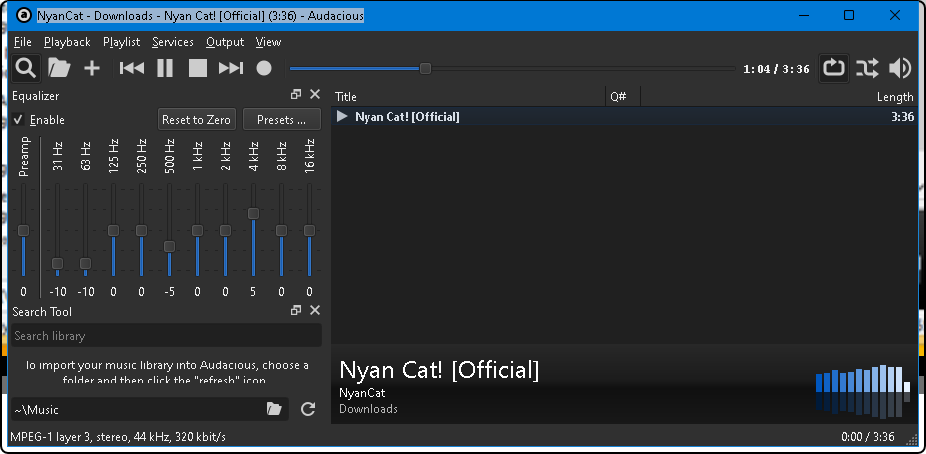Click the record stream circle icon
The image size is (926, 454).
point(264,68)
